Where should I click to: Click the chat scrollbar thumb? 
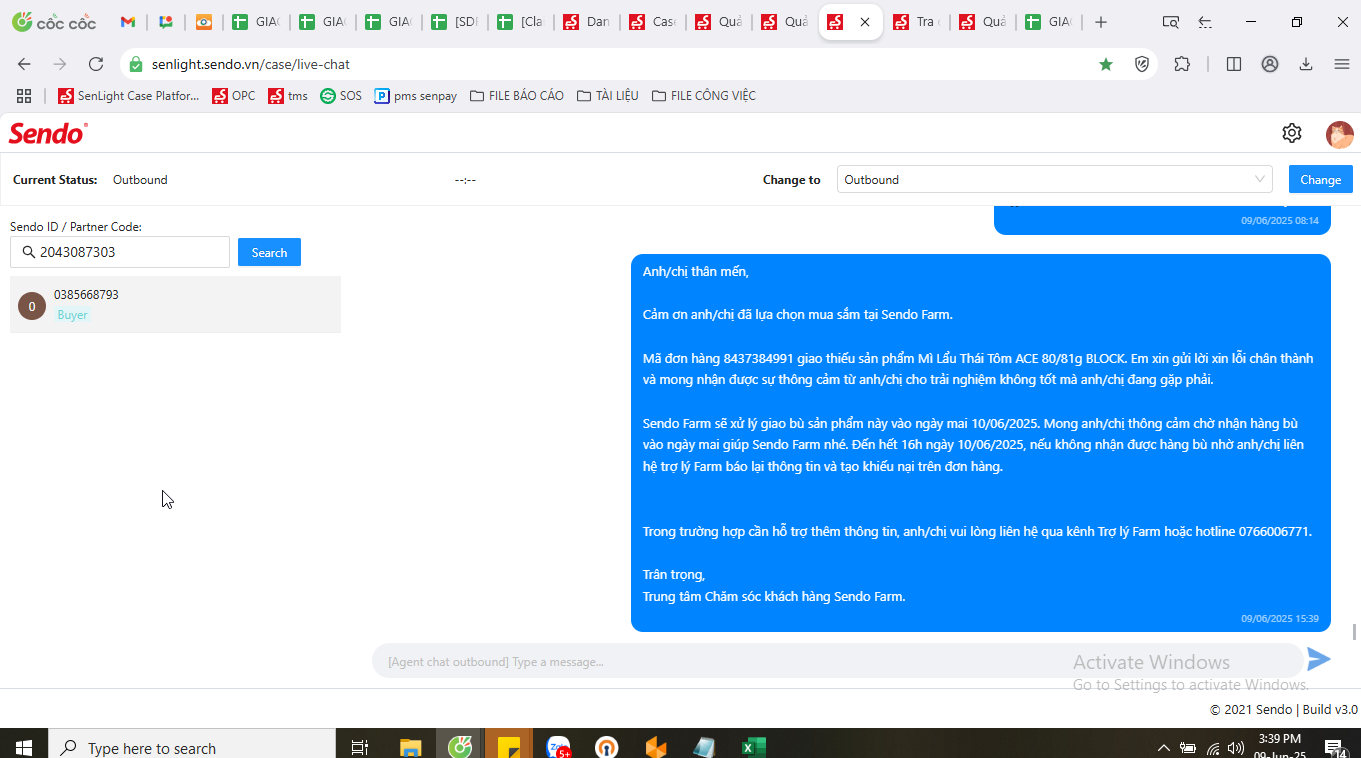(1355, 632)
